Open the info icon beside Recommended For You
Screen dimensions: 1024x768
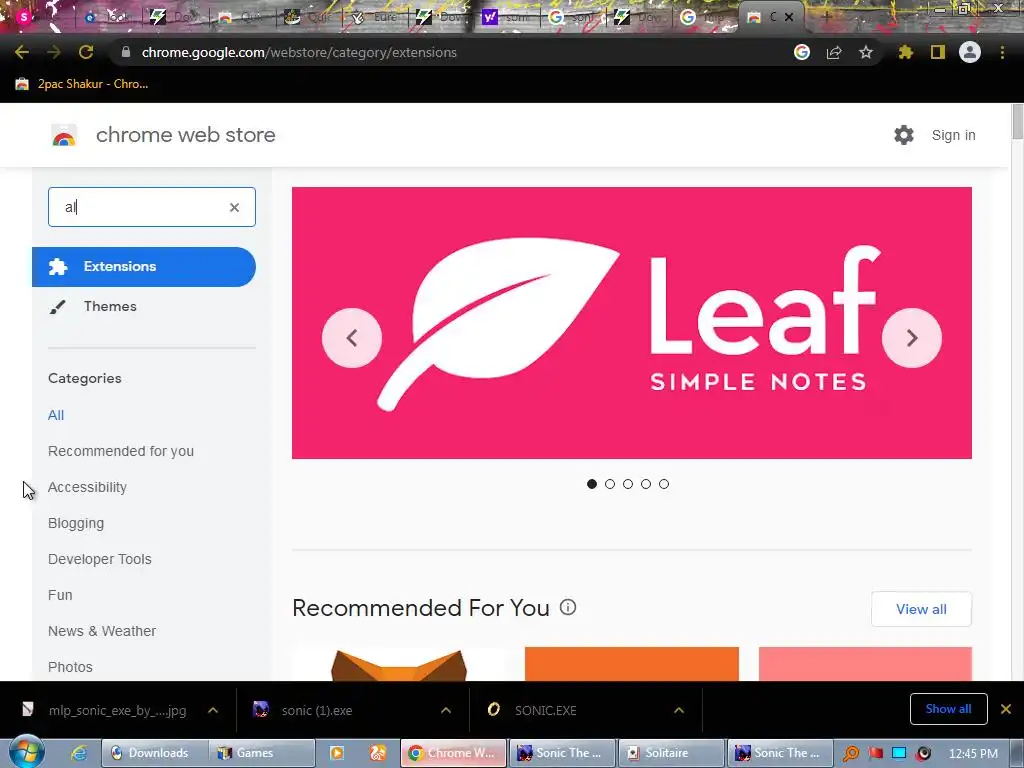568,607
